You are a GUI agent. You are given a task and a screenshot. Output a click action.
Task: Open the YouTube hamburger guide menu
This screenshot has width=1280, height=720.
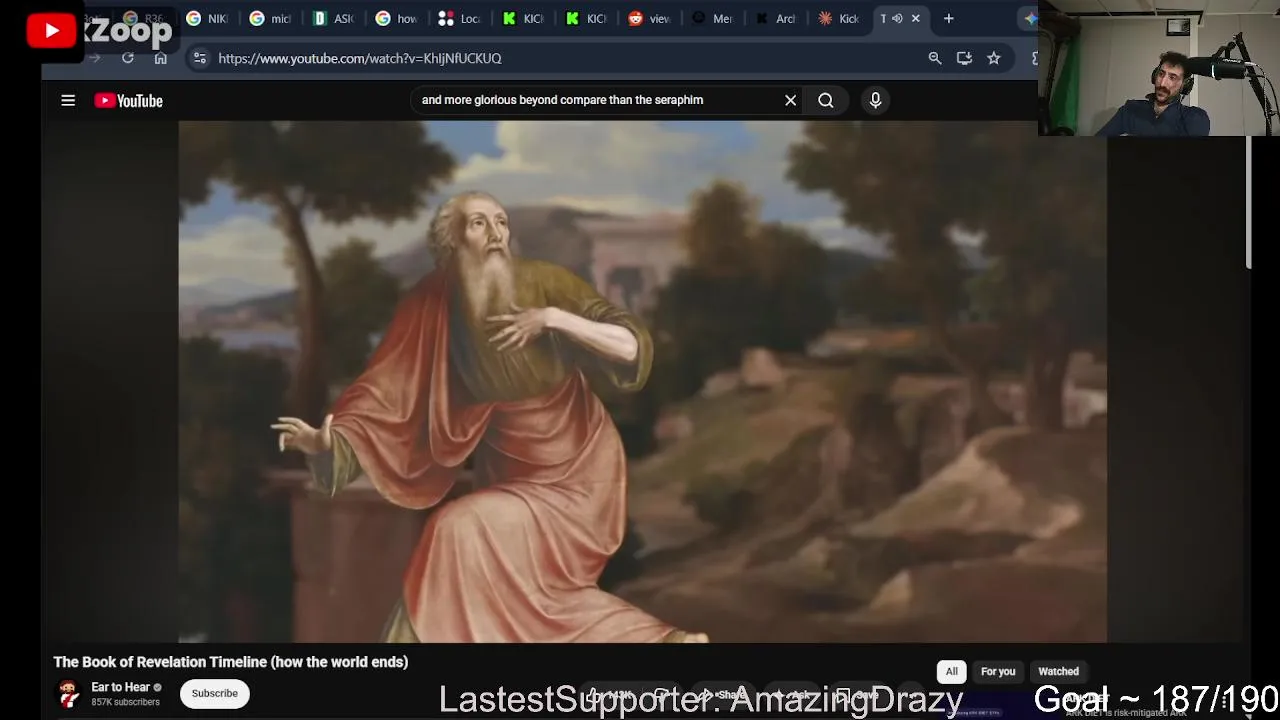[68, 100]
